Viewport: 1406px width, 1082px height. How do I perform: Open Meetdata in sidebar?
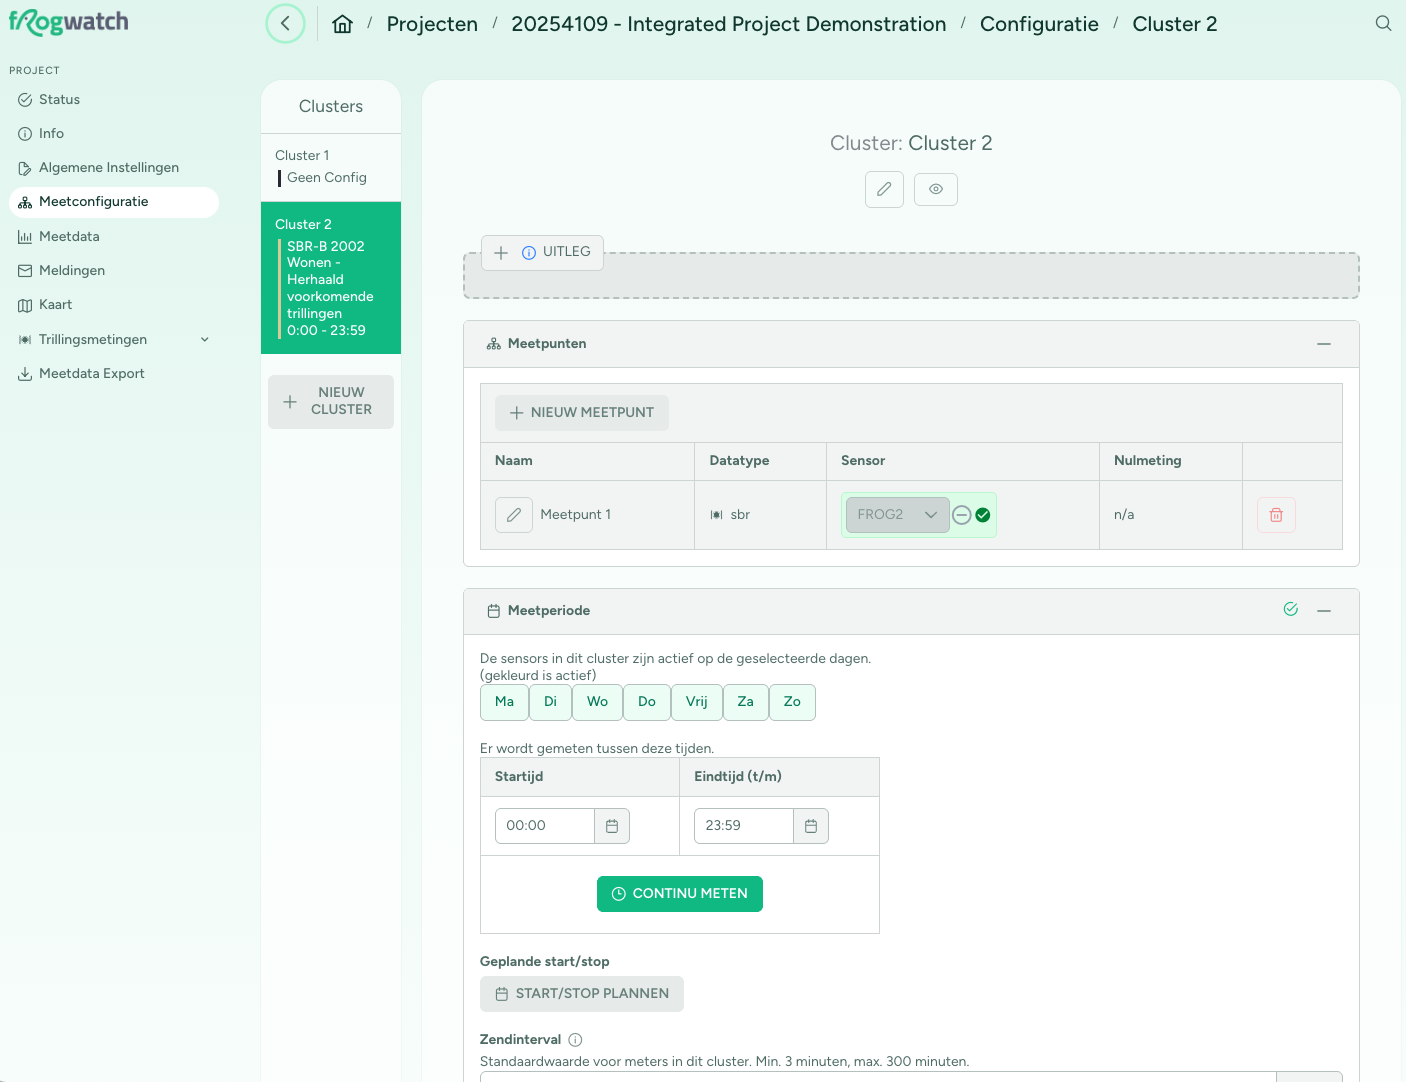[114, 237]
